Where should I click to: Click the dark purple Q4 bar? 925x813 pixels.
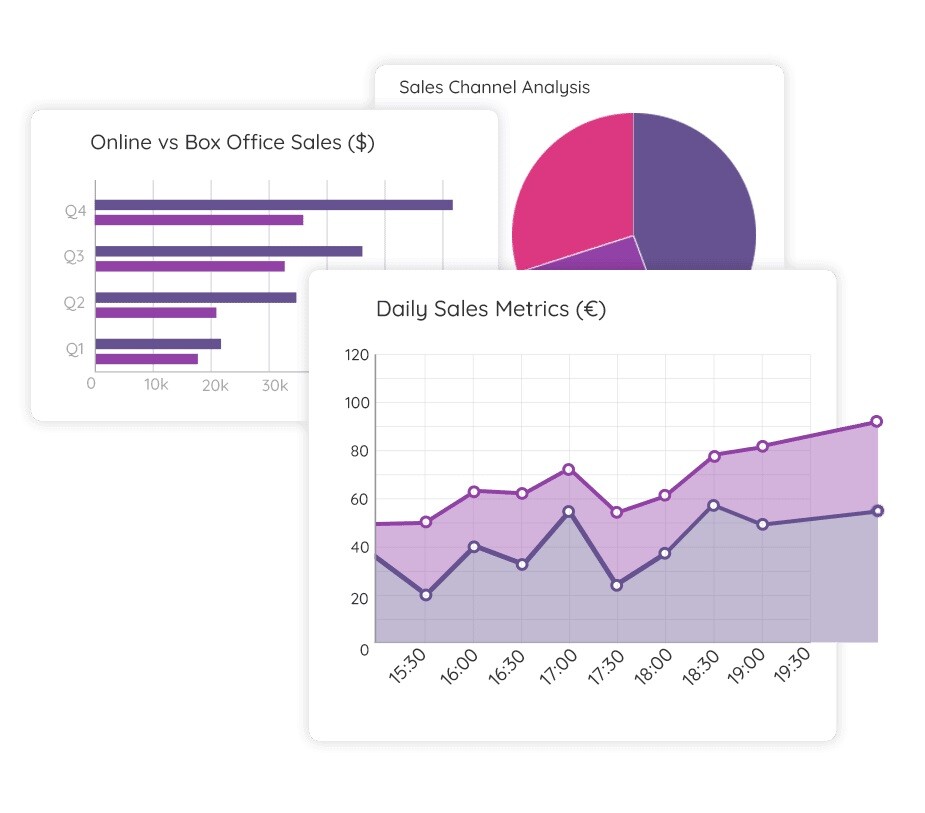[274, 205]
